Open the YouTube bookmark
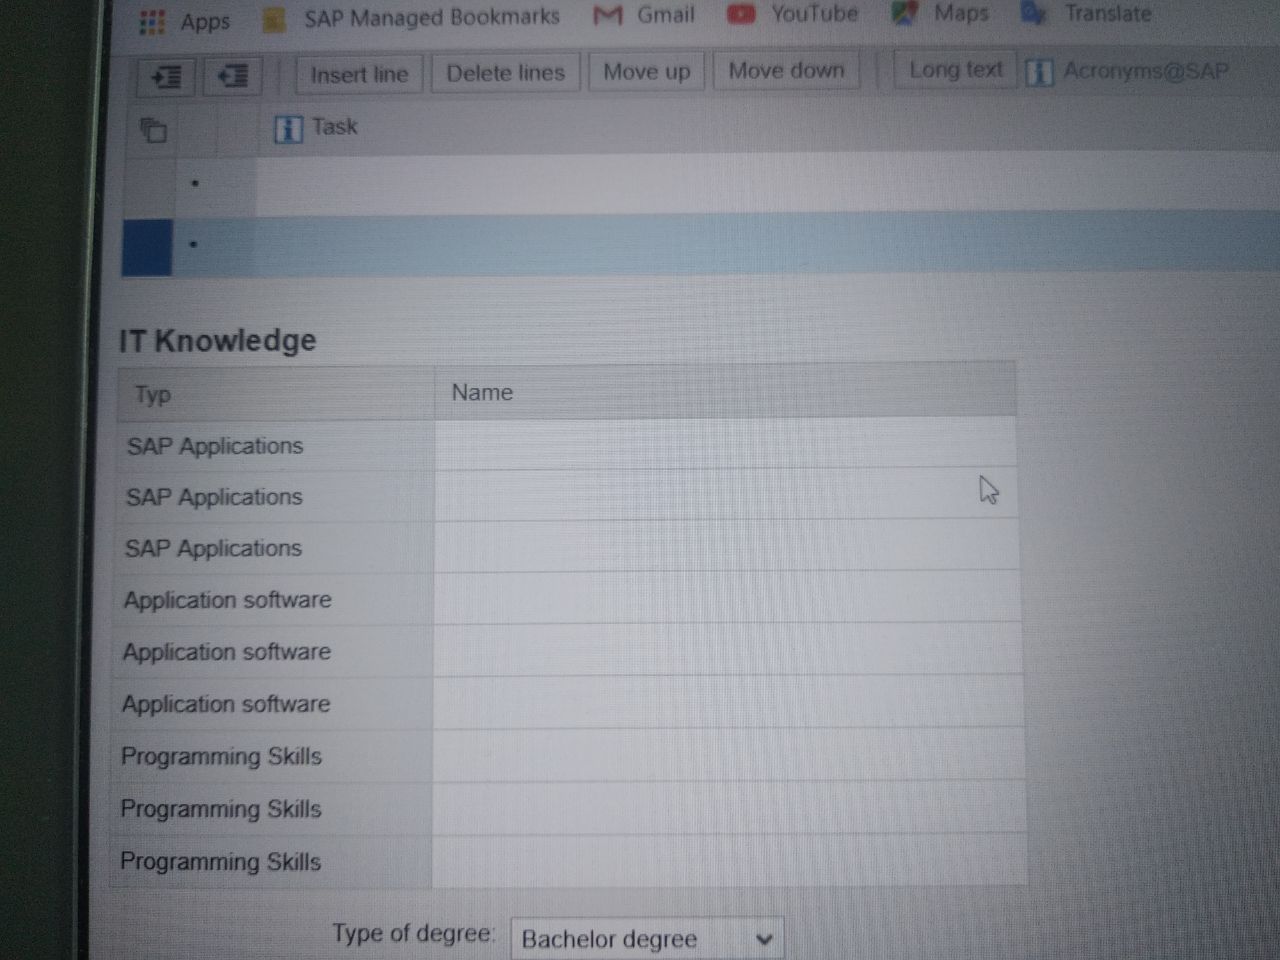 [793, 14]
